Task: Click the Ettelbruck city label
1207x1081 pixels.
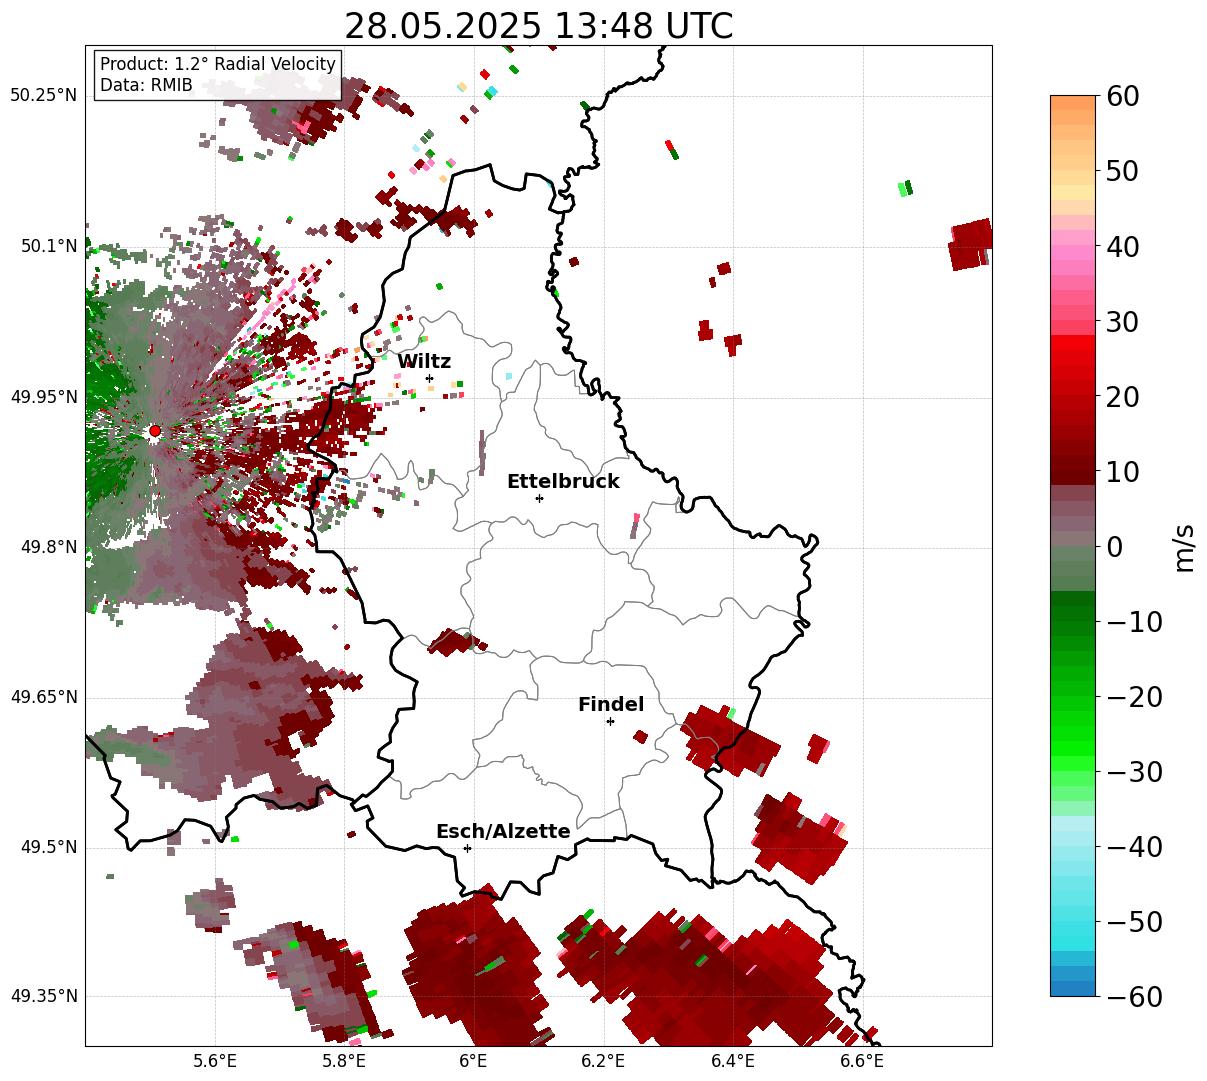Action: (x=563, y=481)
